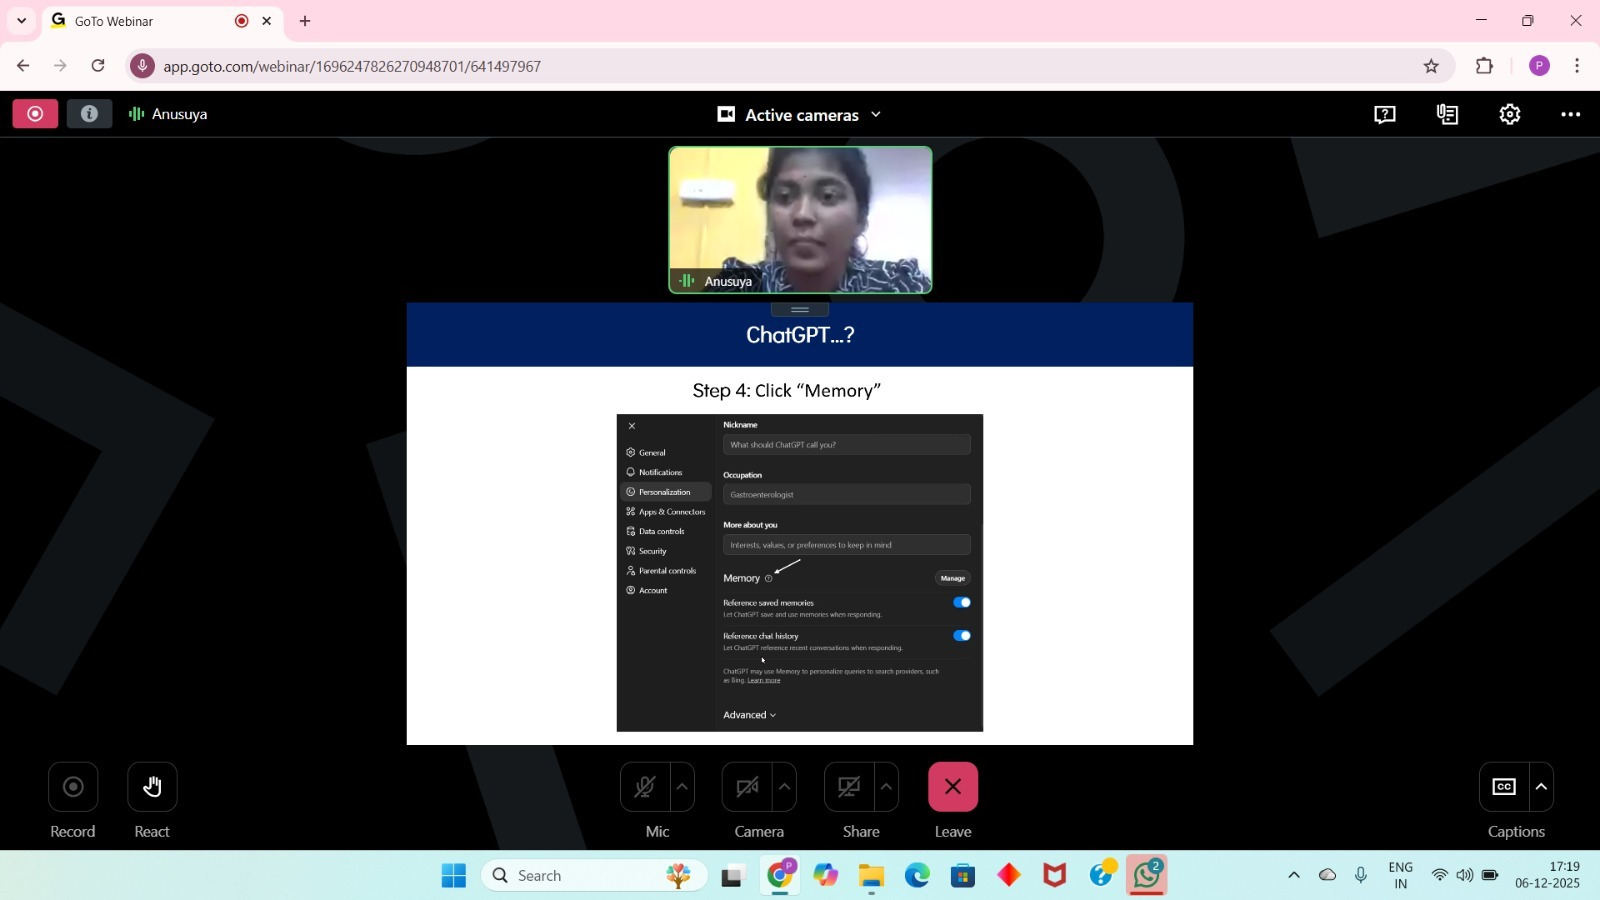Click the Share screen button

click(x=849, y=787)
